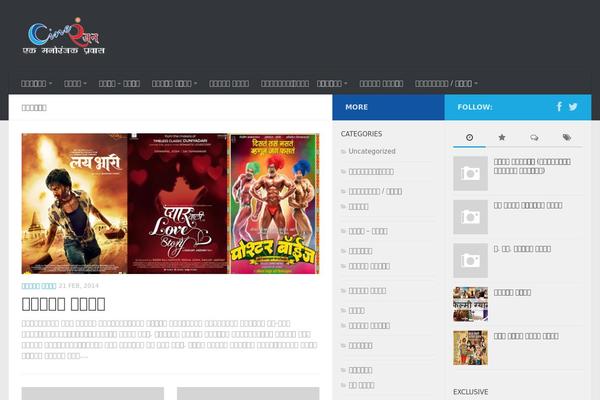
Task: Select the MORE sidebar header
Action: (356, 107)
